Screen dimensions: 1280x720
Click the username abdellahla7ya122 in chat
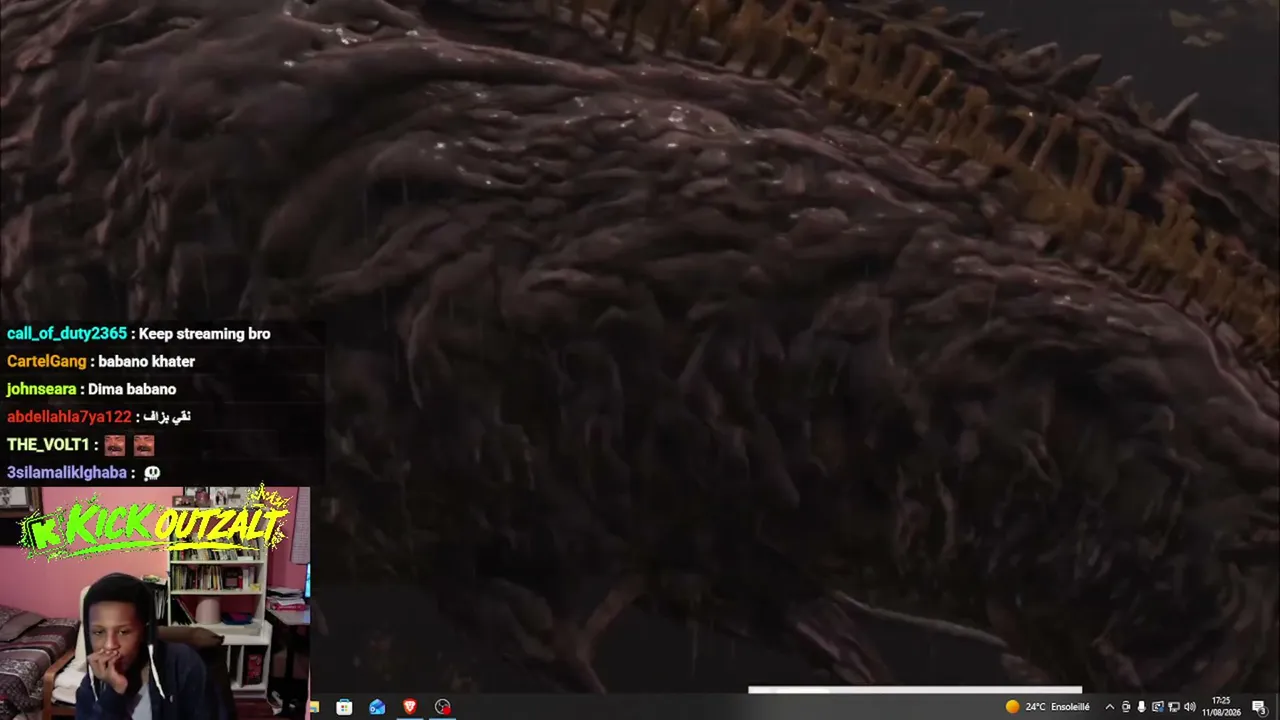[x=69, y=417]
